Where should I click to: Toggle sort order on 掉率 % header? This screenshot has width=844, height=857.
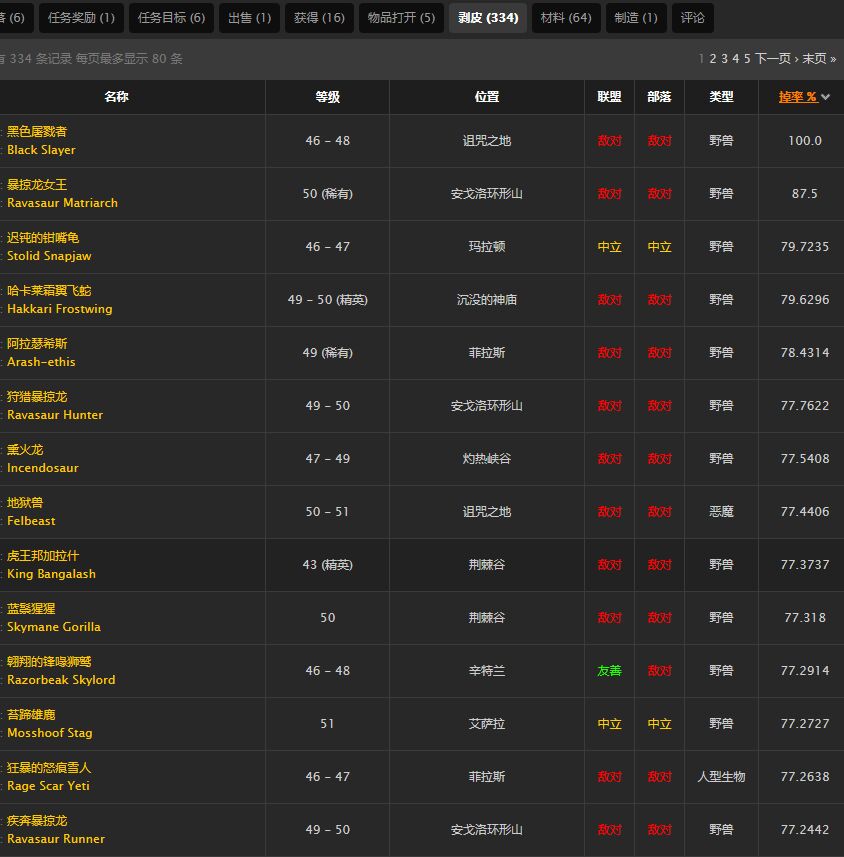click(x=799, y=97)
